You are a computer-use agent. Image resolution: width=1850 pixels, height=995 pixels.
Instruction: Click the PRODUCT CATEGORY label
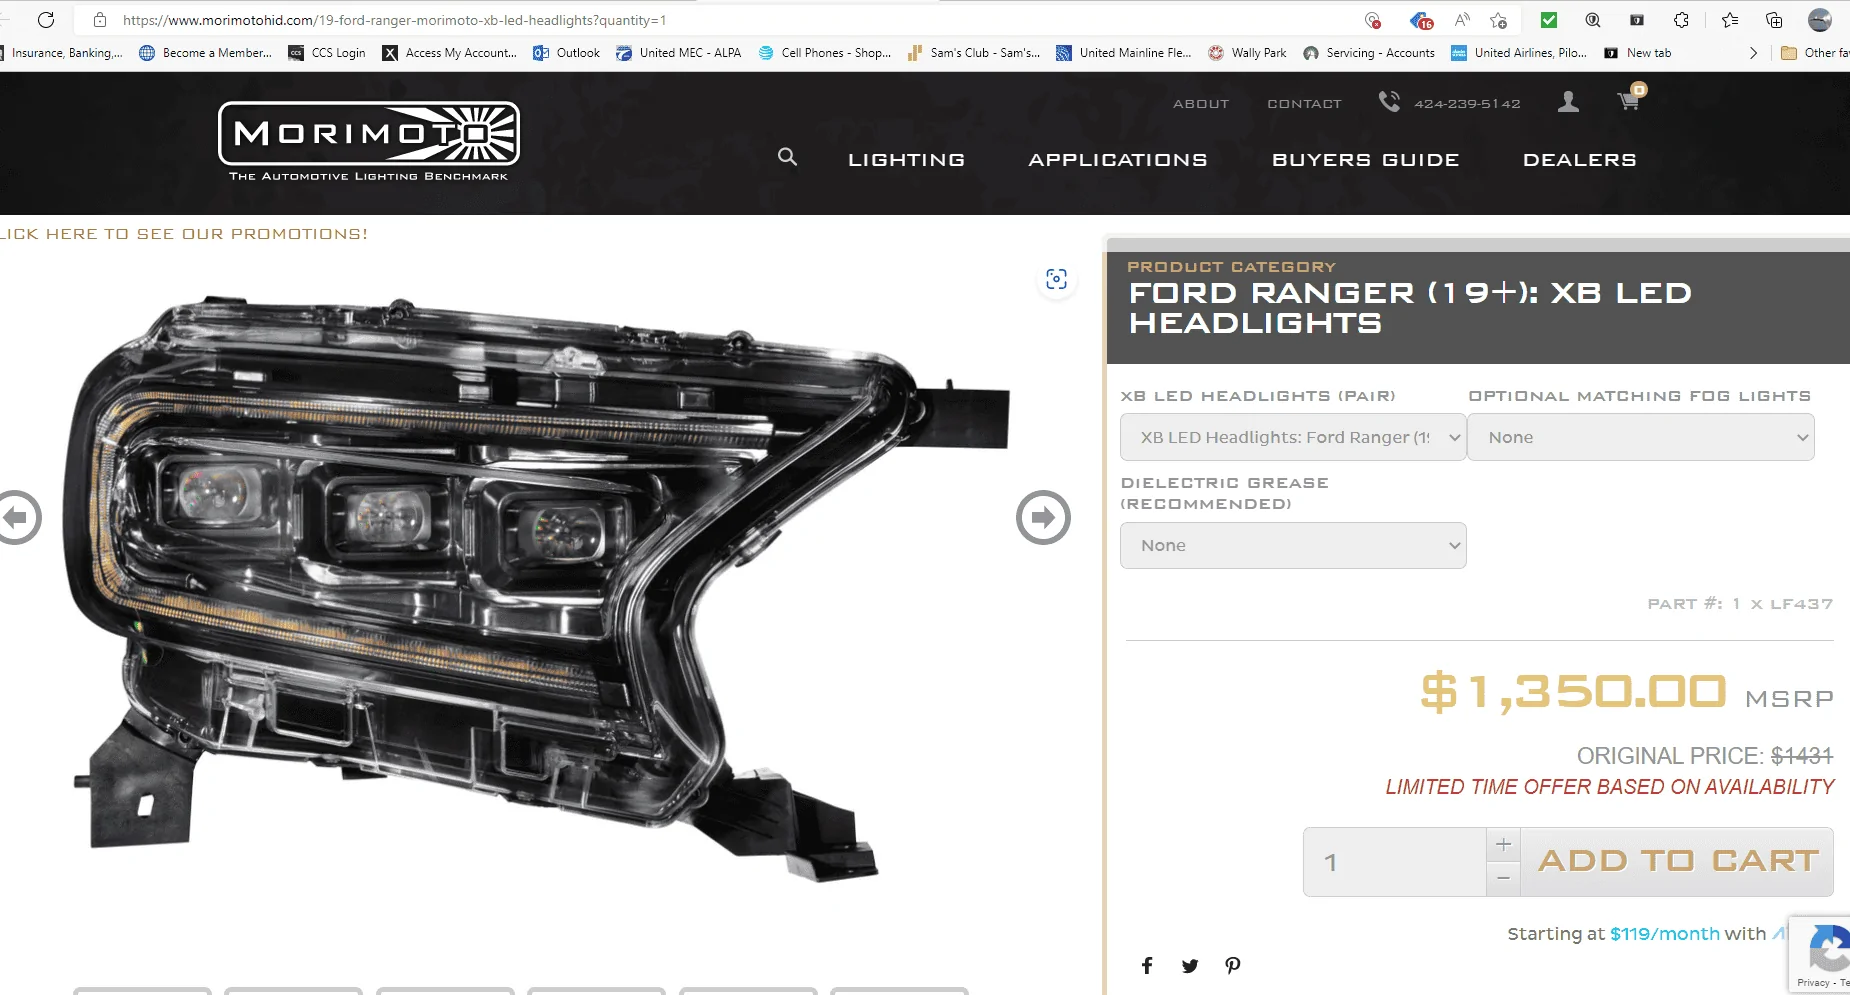(x=1231, y=267)
